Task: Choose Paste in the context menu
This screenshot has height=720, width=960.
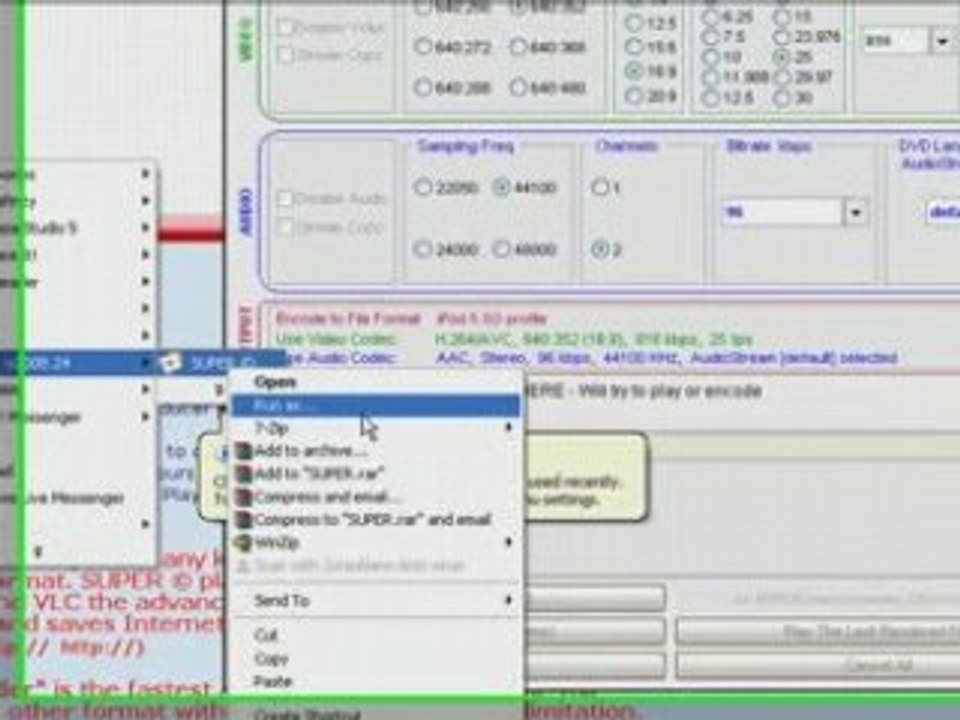Action: pyautogui.click(x=376, y=681)
